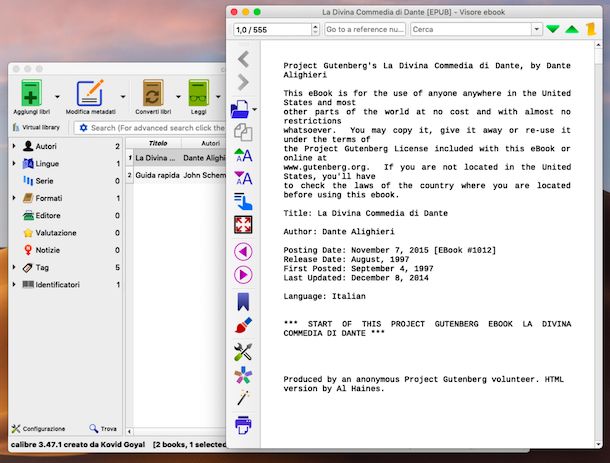Open Leggi dropdown arrow
The image size is (610, 463).
click(218, 96)
